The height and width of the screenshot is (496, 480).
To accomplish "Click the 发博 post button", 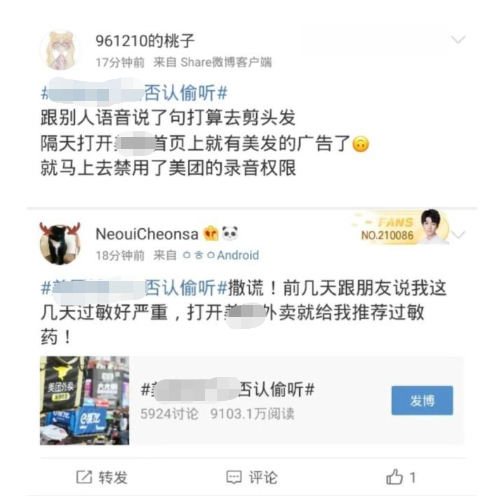I will (422, 400).
